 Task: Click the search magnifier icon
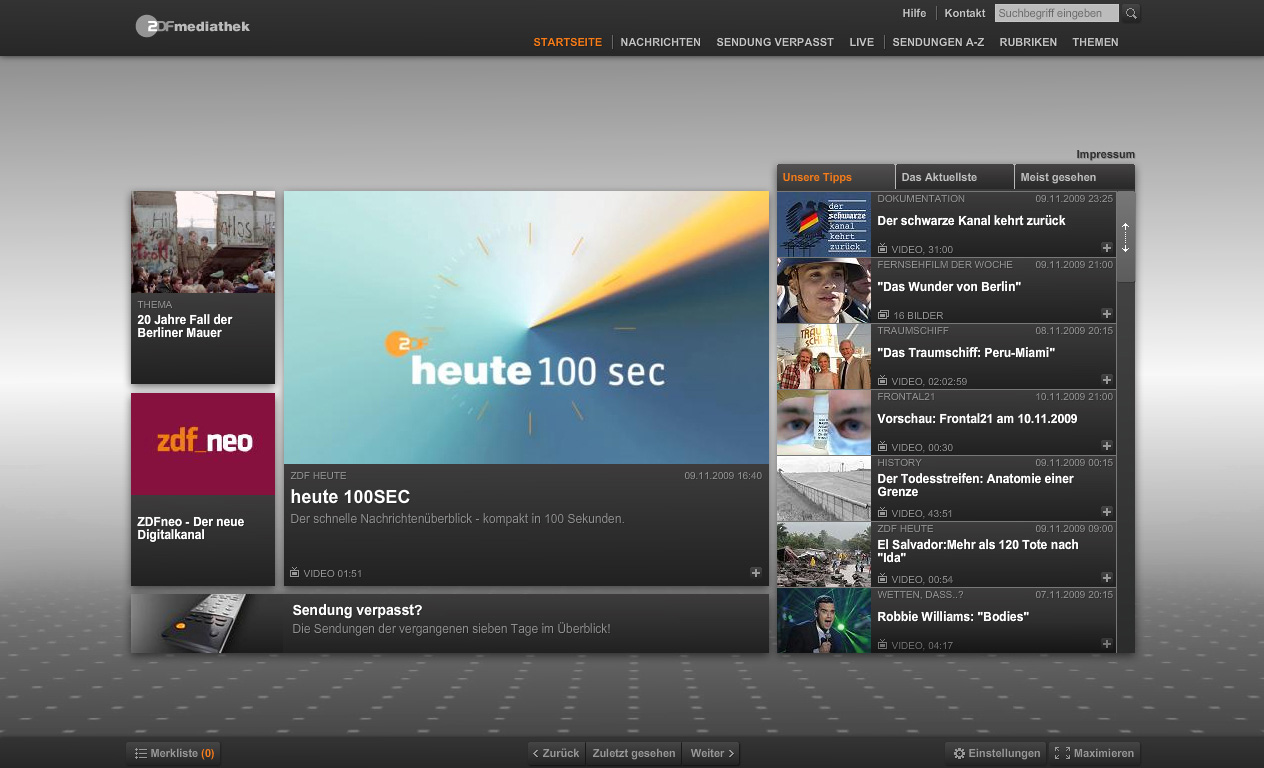pyautogui.click(x=1131, y=13)
